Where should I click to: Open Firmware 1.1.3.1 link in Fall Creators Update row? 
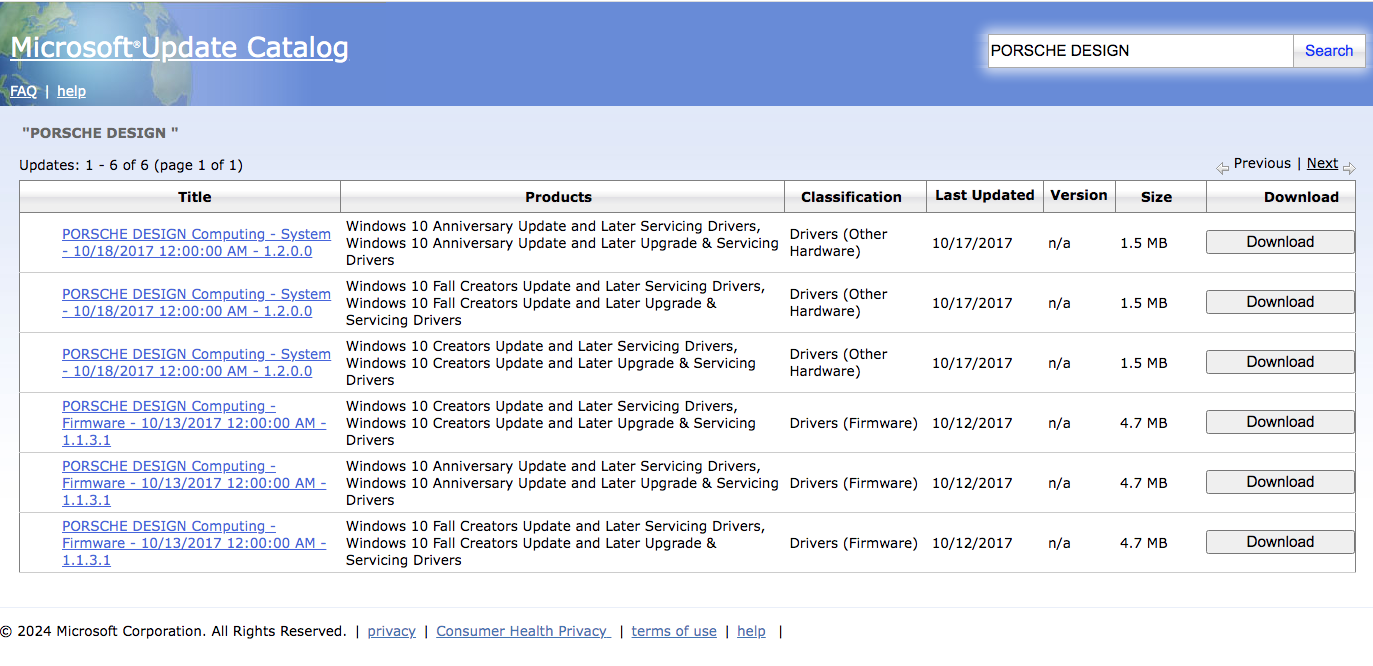194,543
